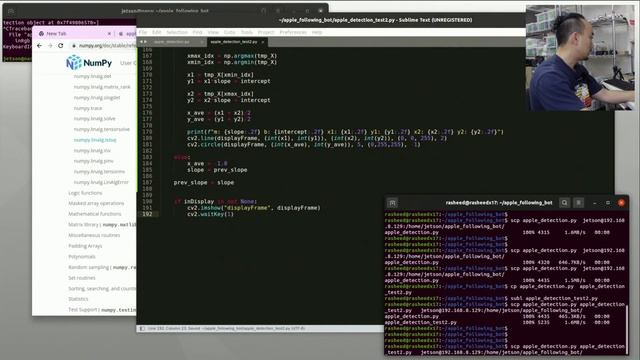Image resolution: width=640 pixels, height=360 pixels.
Task: Switch to the apple_detection.py tab
Action: pyautogui.click(x=172, y=42)
